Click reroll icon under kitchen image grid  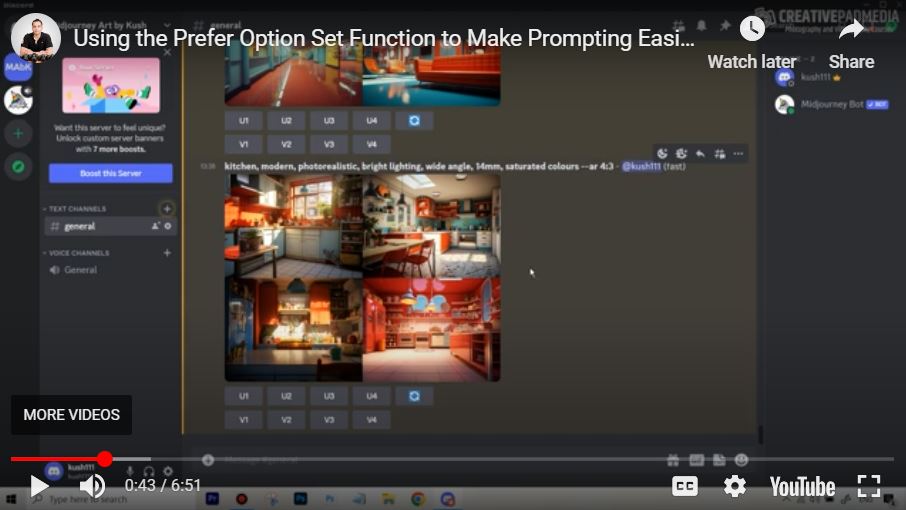tap(414, 396)
